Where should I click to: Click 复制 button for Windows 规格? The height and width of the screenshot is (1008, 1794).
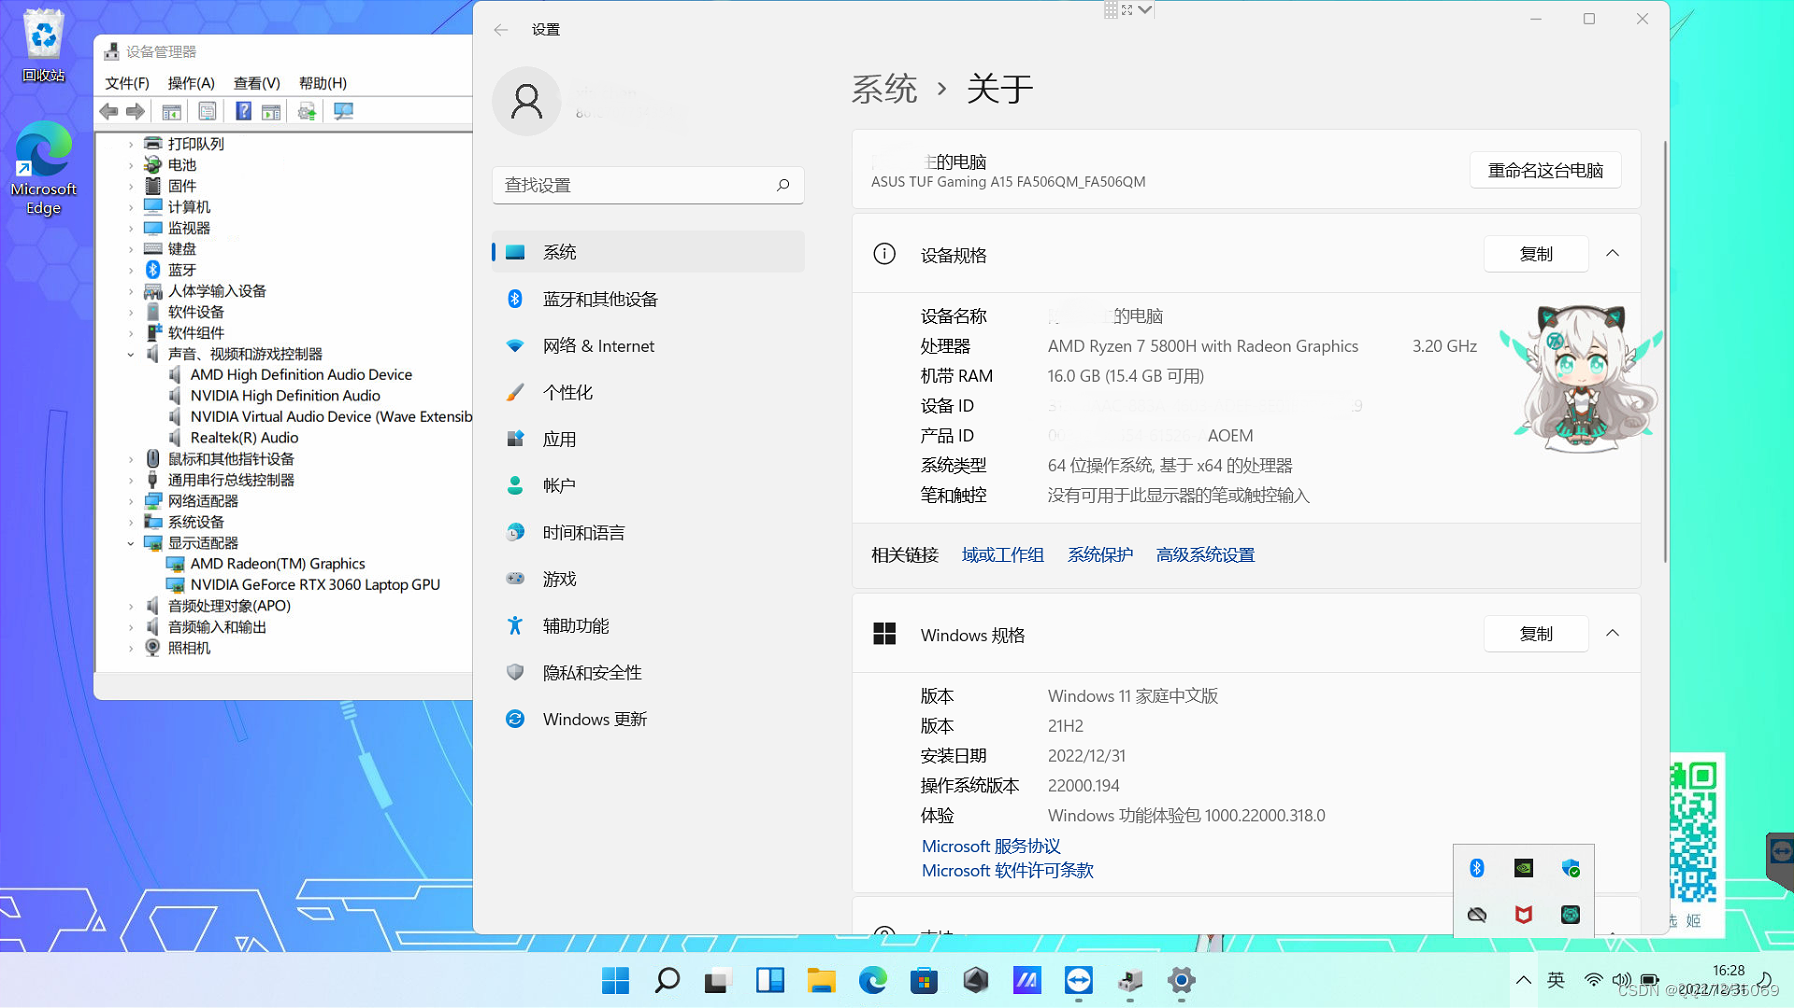tap(1536, 634)
